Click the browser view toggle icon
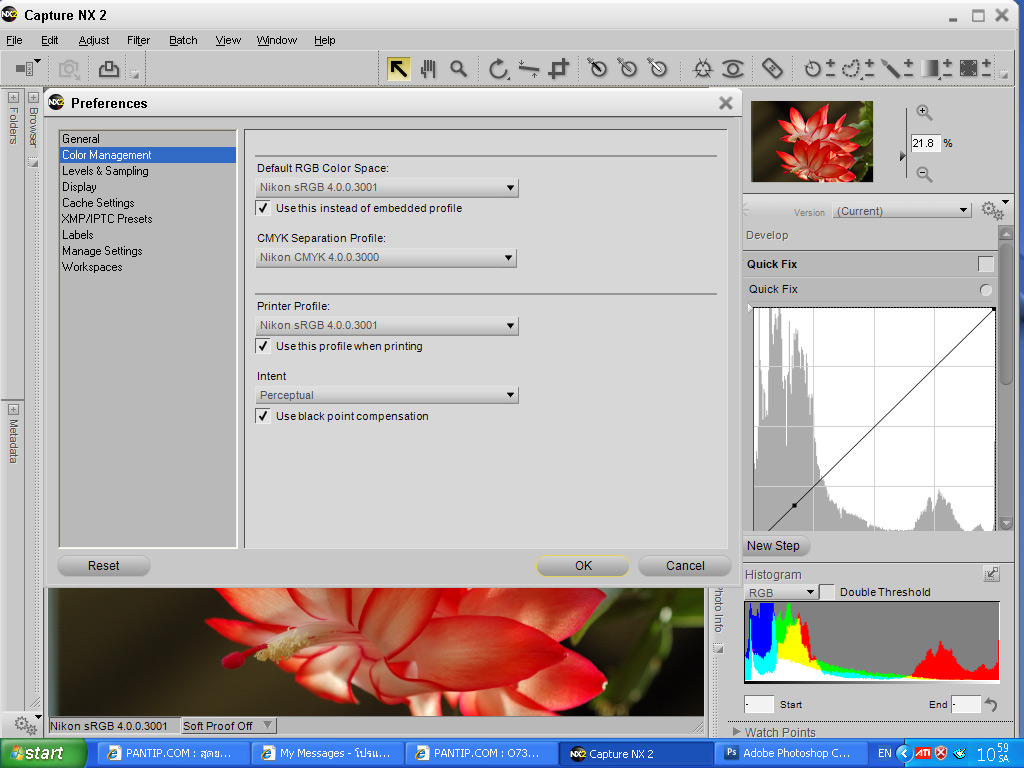The image size is (1024, 768). 27,68
